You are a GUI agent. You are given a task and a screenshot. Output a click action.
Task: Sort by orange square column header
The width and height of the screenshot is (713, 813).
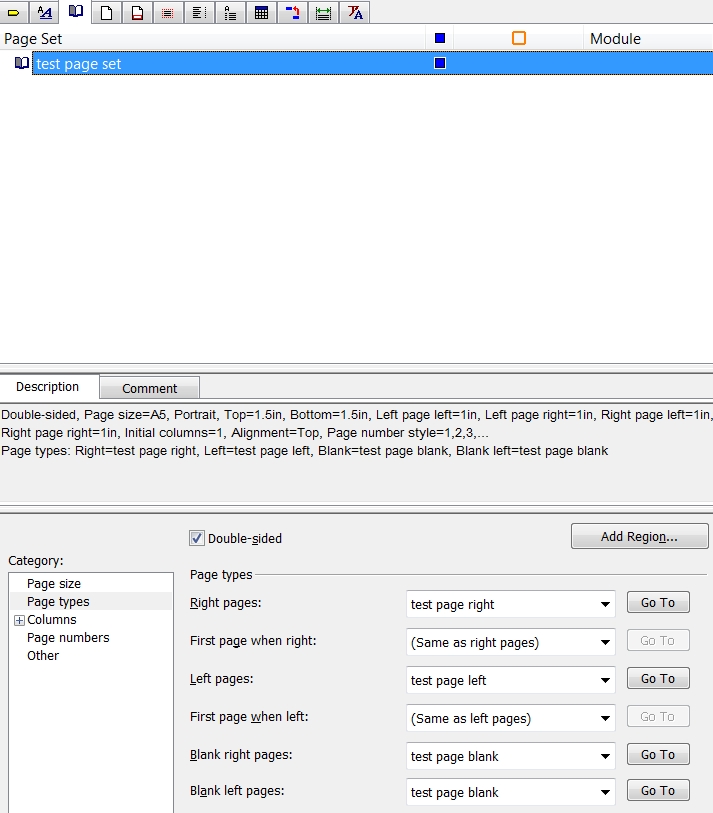point(519,38)
